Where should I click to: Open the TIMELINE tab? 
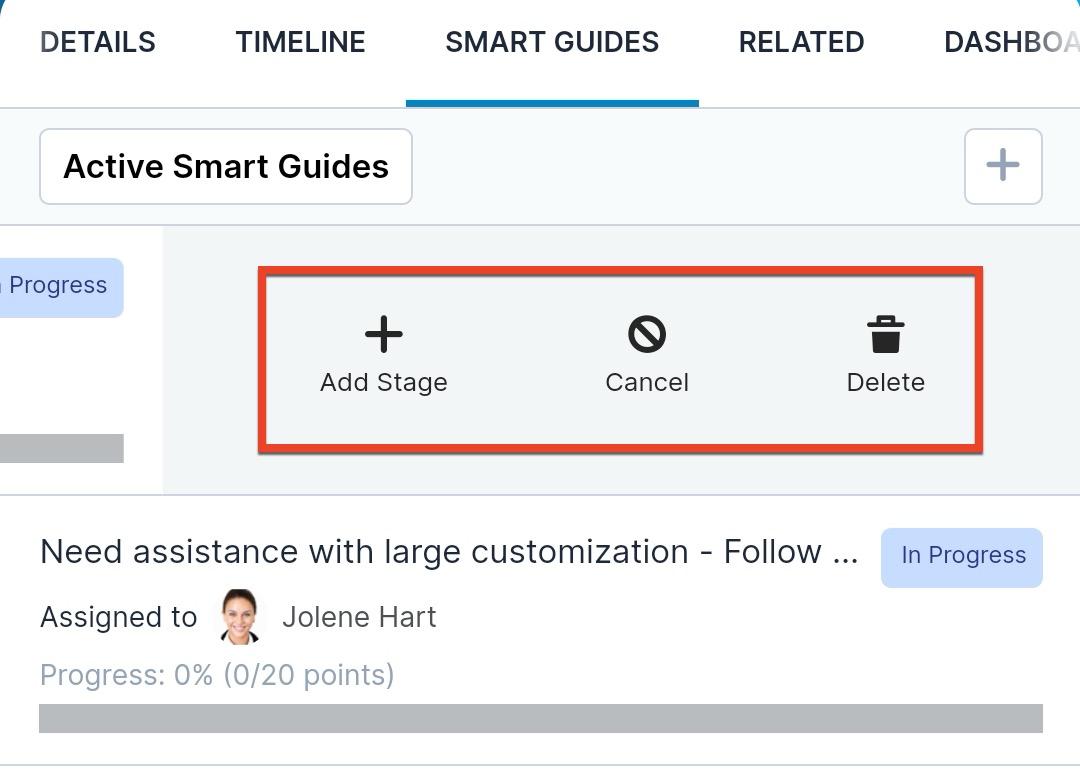point(299,42)
